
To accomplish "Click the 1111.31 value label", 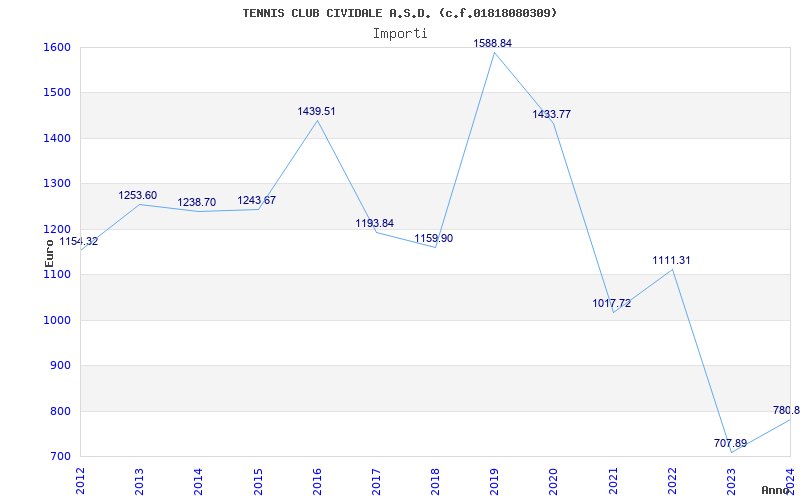I will [x=671, y=261].
